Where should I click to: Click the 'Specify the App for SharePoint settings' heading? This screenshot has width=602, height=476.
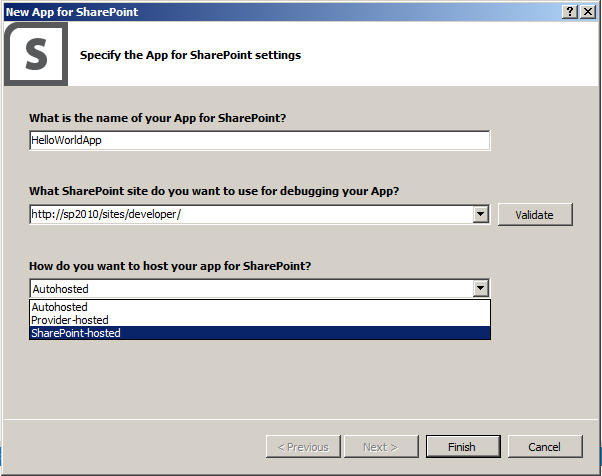tap(190, 55)
